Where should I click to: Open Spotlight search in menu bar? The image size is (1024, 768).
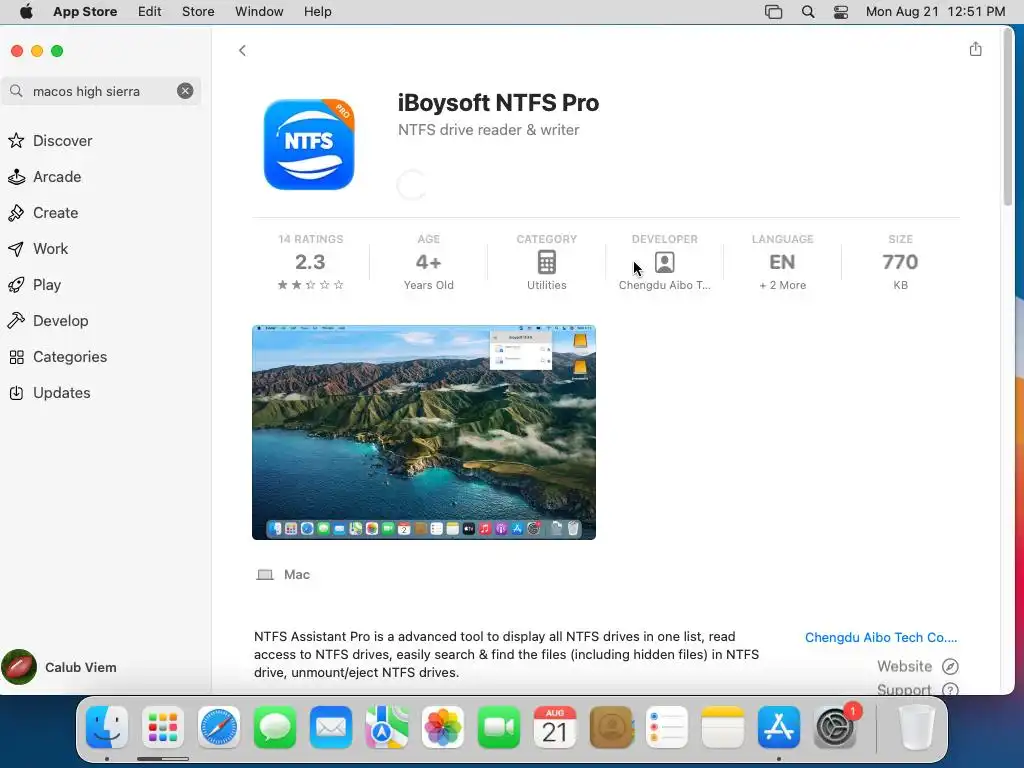coord(808,12)
